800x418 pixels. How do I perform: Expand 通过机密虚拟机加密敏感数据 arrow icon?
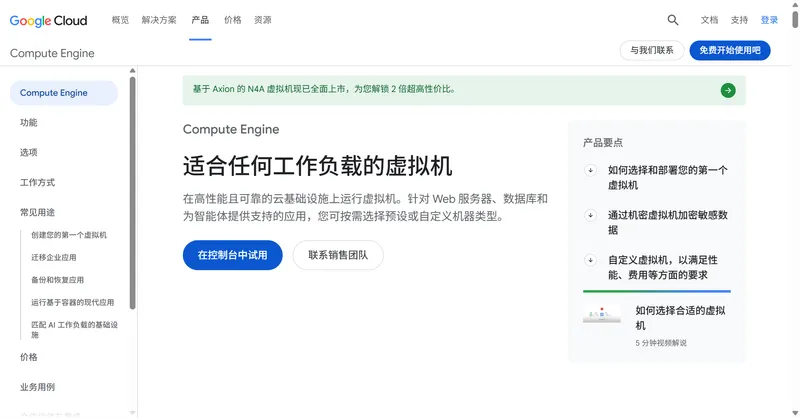(x=590, y=215)
